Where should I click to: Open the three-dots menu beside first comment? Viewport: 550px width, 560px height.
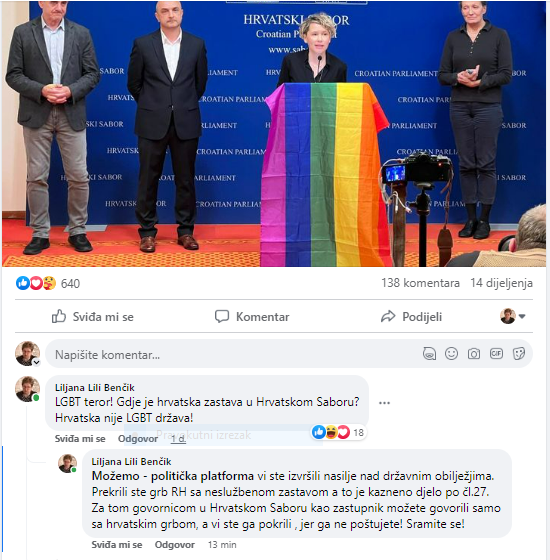384,403
